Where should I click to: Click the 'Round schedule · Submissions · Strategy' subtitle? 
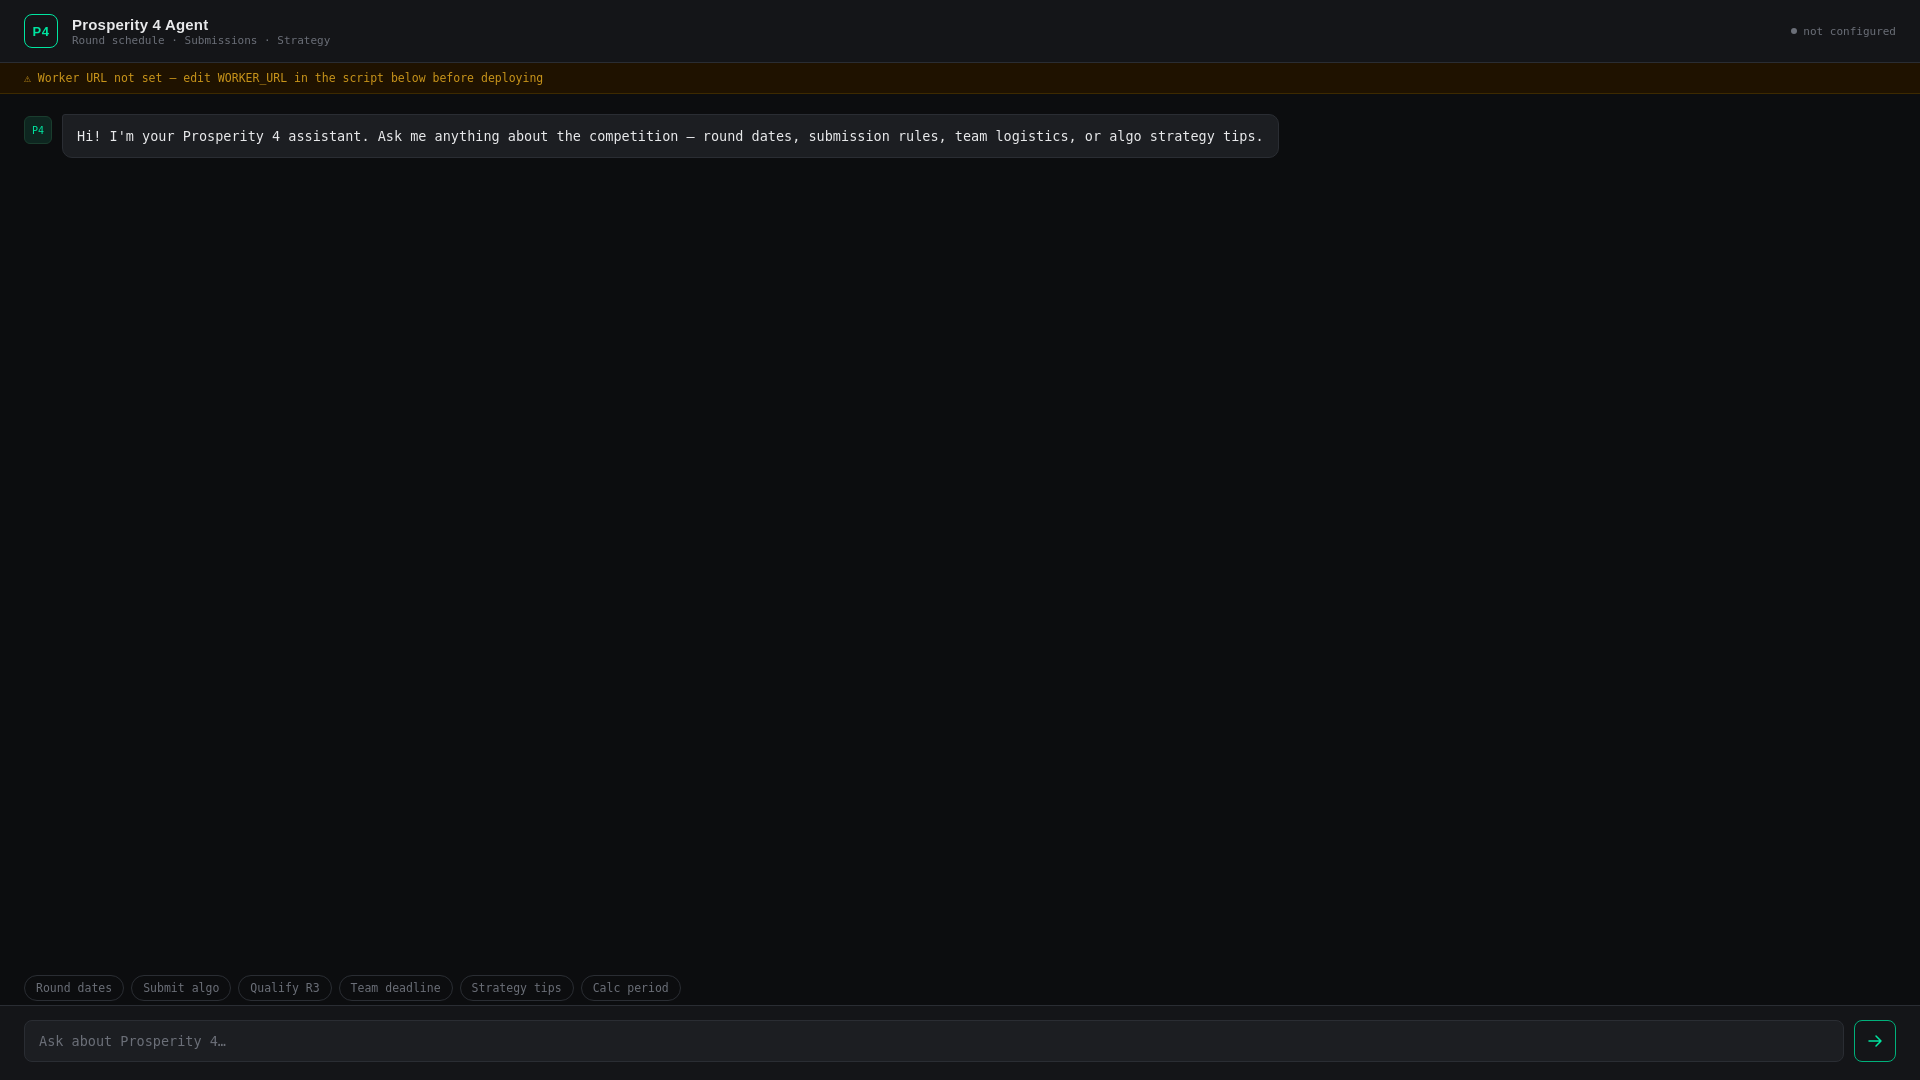pyautogui.click(x=201, y=41)
